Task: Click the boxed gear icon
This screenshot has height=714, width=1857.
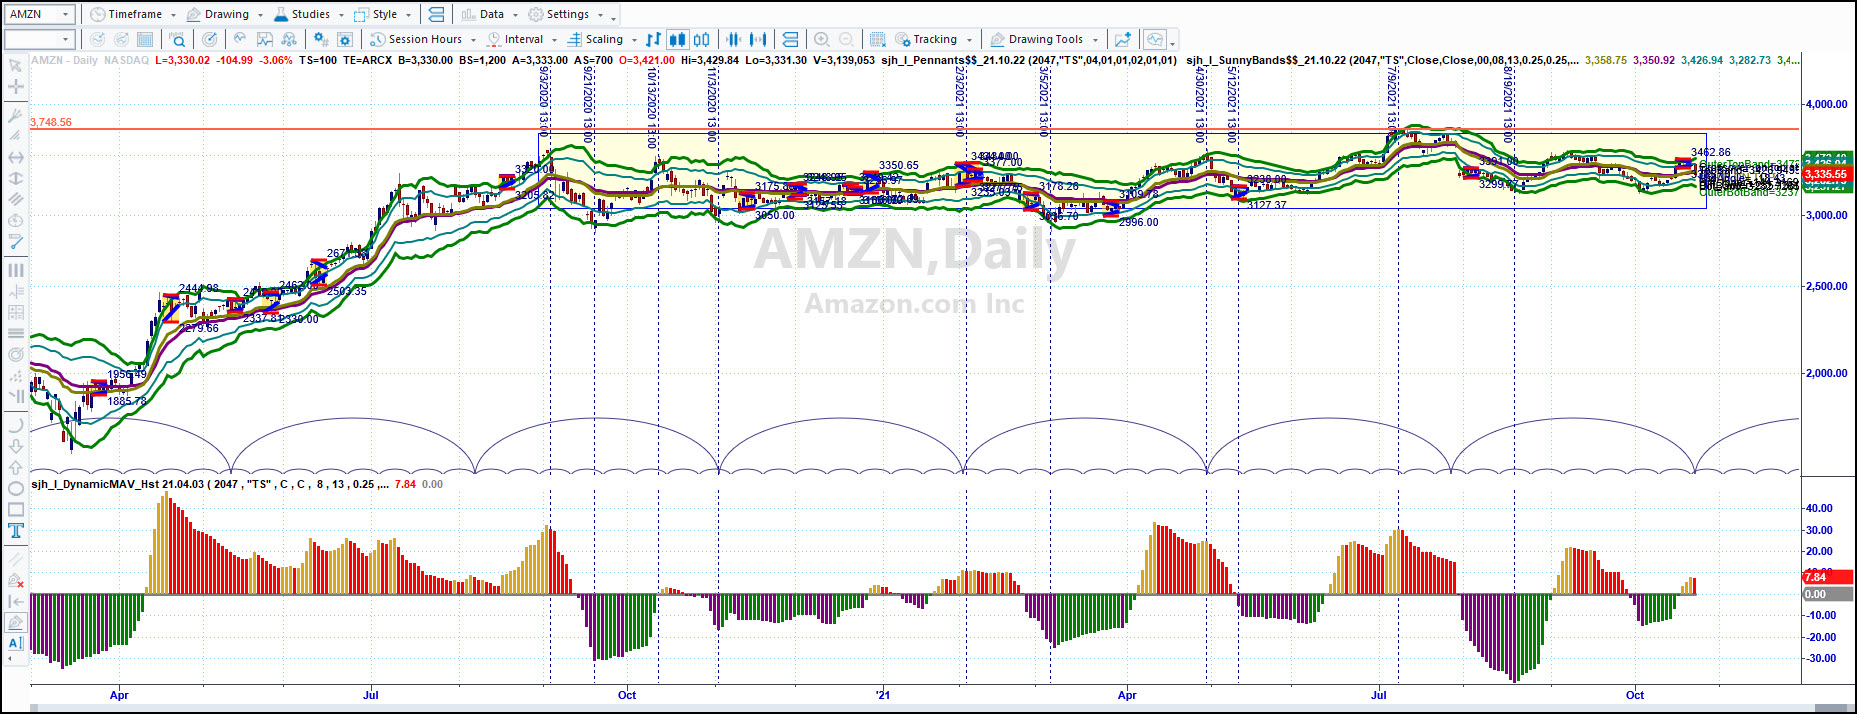Action: (345, 39)
